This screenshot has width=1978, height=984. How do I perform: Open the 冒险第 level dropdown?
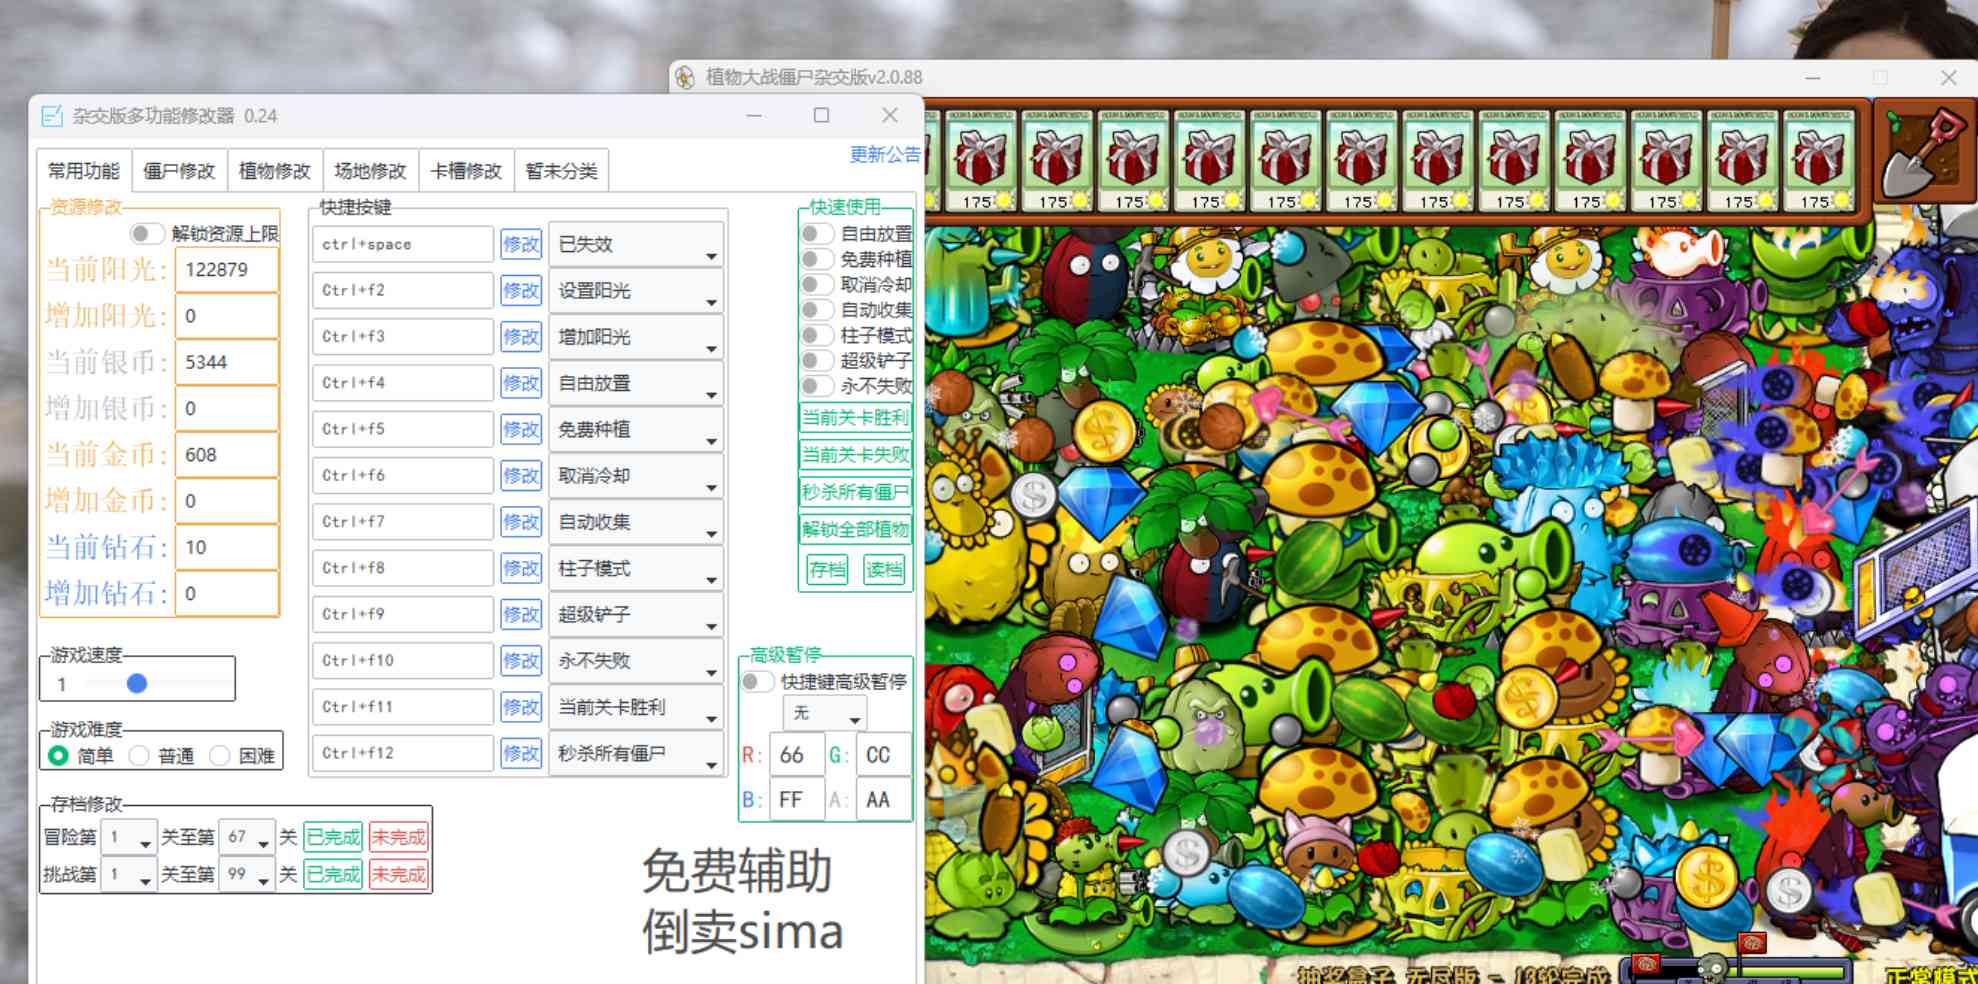pyautogui.click(x=128, y=837)
